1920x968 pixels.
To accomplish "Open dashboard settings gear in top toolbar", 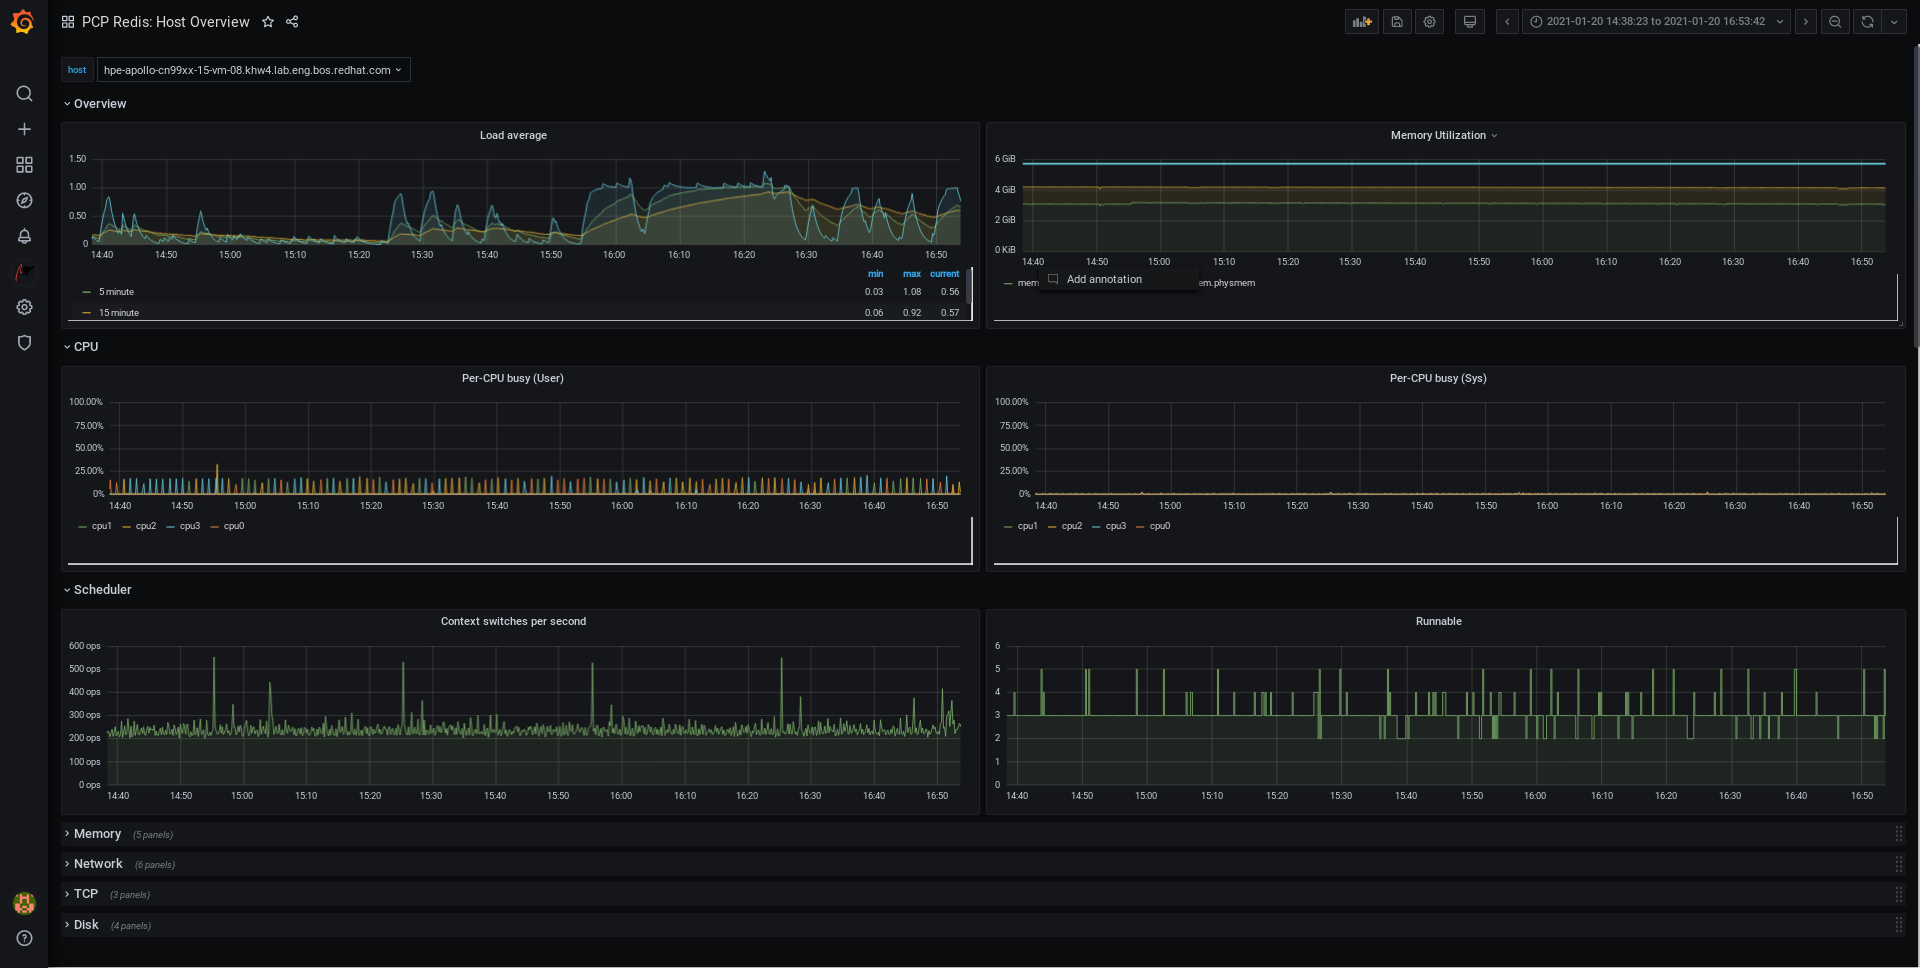I will (1430, 22).
